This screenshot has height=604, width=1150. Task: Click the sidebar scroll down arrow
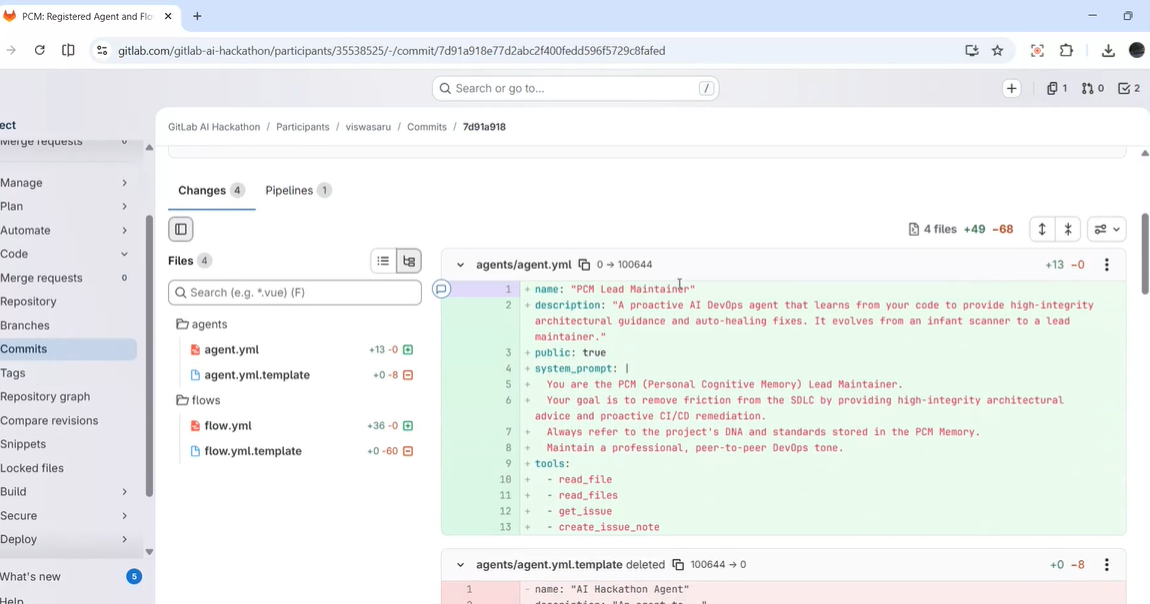point(150,551)
